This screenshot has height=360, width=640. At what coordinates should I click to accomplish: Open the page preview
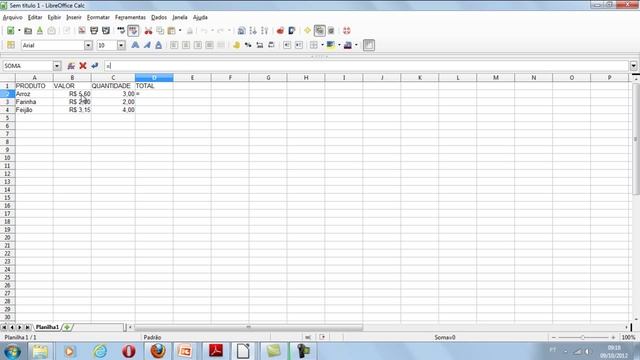(106, 31)
